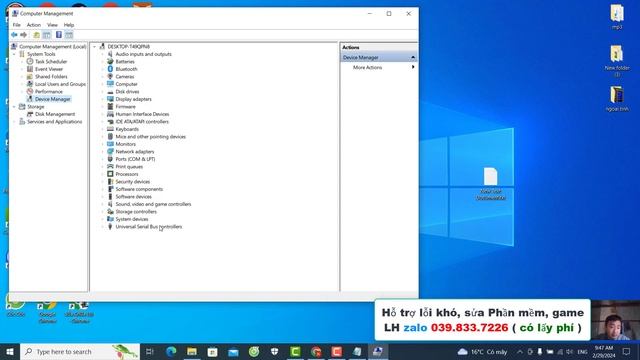Select the Computer device category
This screenshot has width=640, height=360.
[127, 84]
